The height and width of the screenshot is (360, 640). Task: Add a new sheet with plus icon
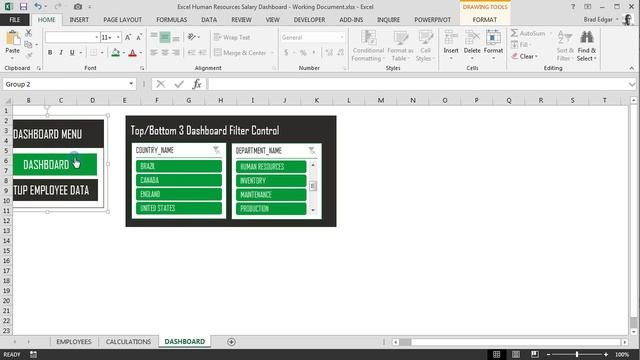pyautogui.click(x=231, y=342)
